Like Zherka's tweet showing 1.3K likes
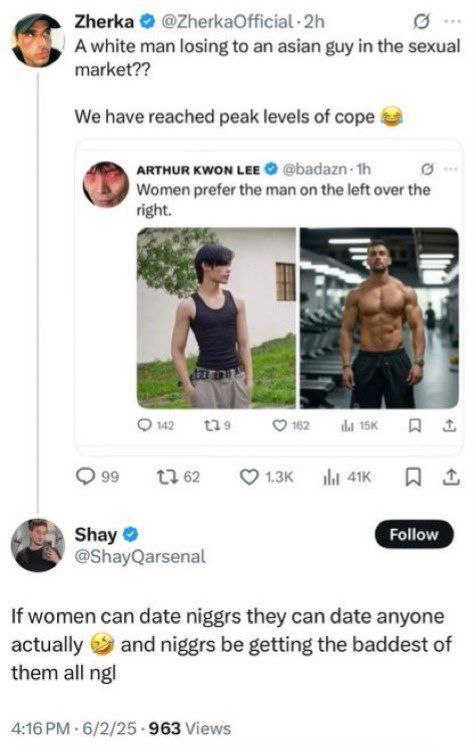Screen dimensions: 474x747 [249, 476]
